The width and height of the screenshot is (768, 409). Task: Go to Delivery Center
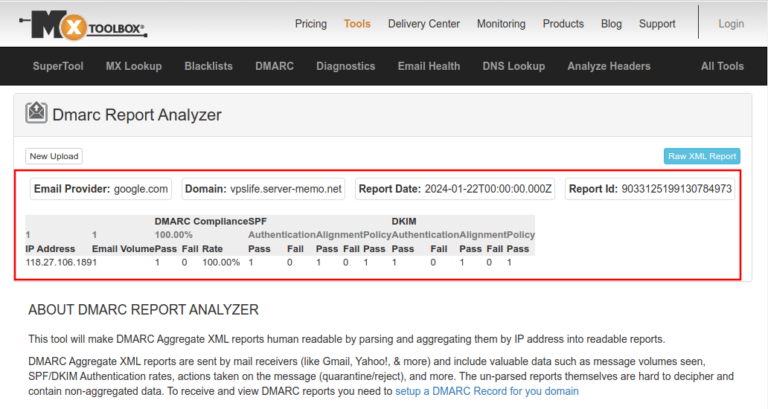pyautogui.click(x=424, y=24)
